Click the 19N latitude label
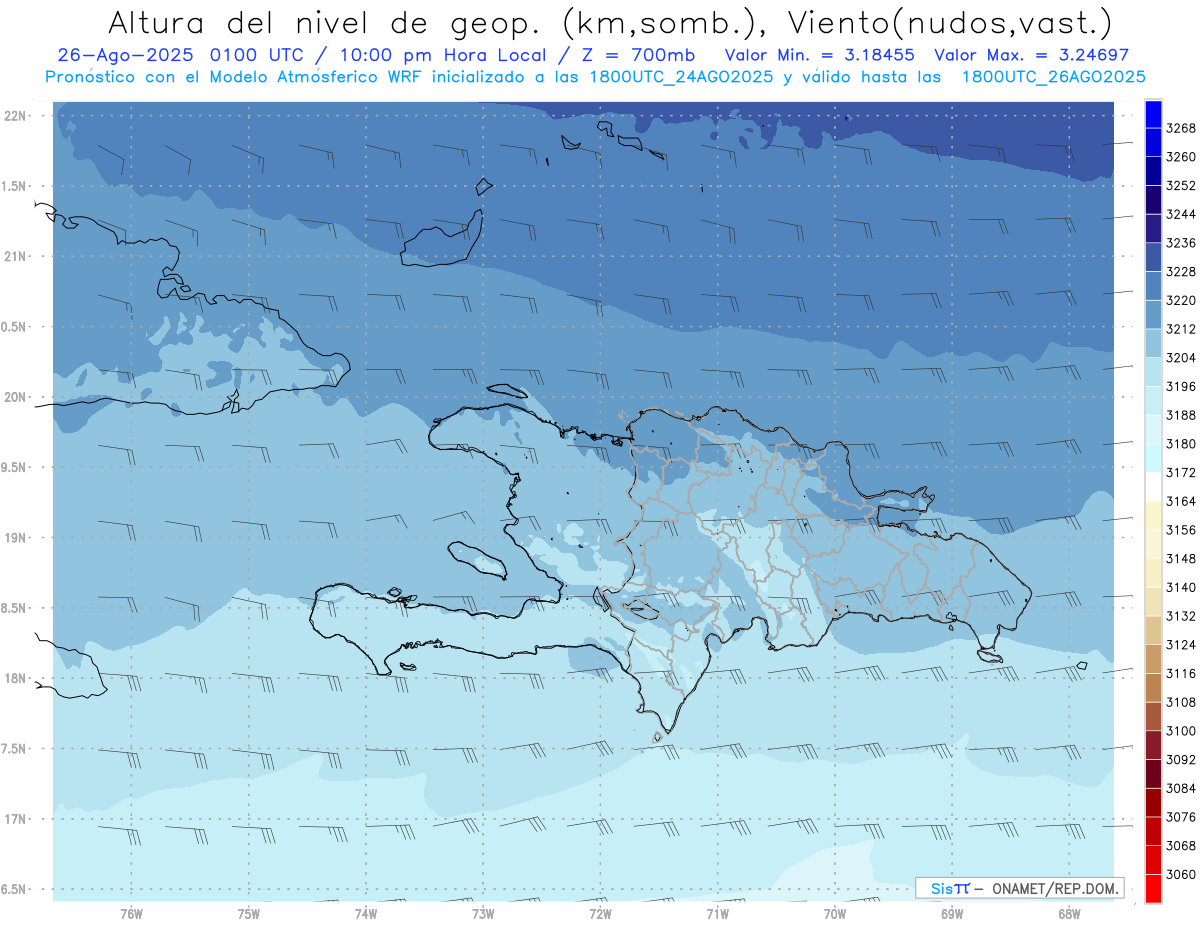 point(16,538)
